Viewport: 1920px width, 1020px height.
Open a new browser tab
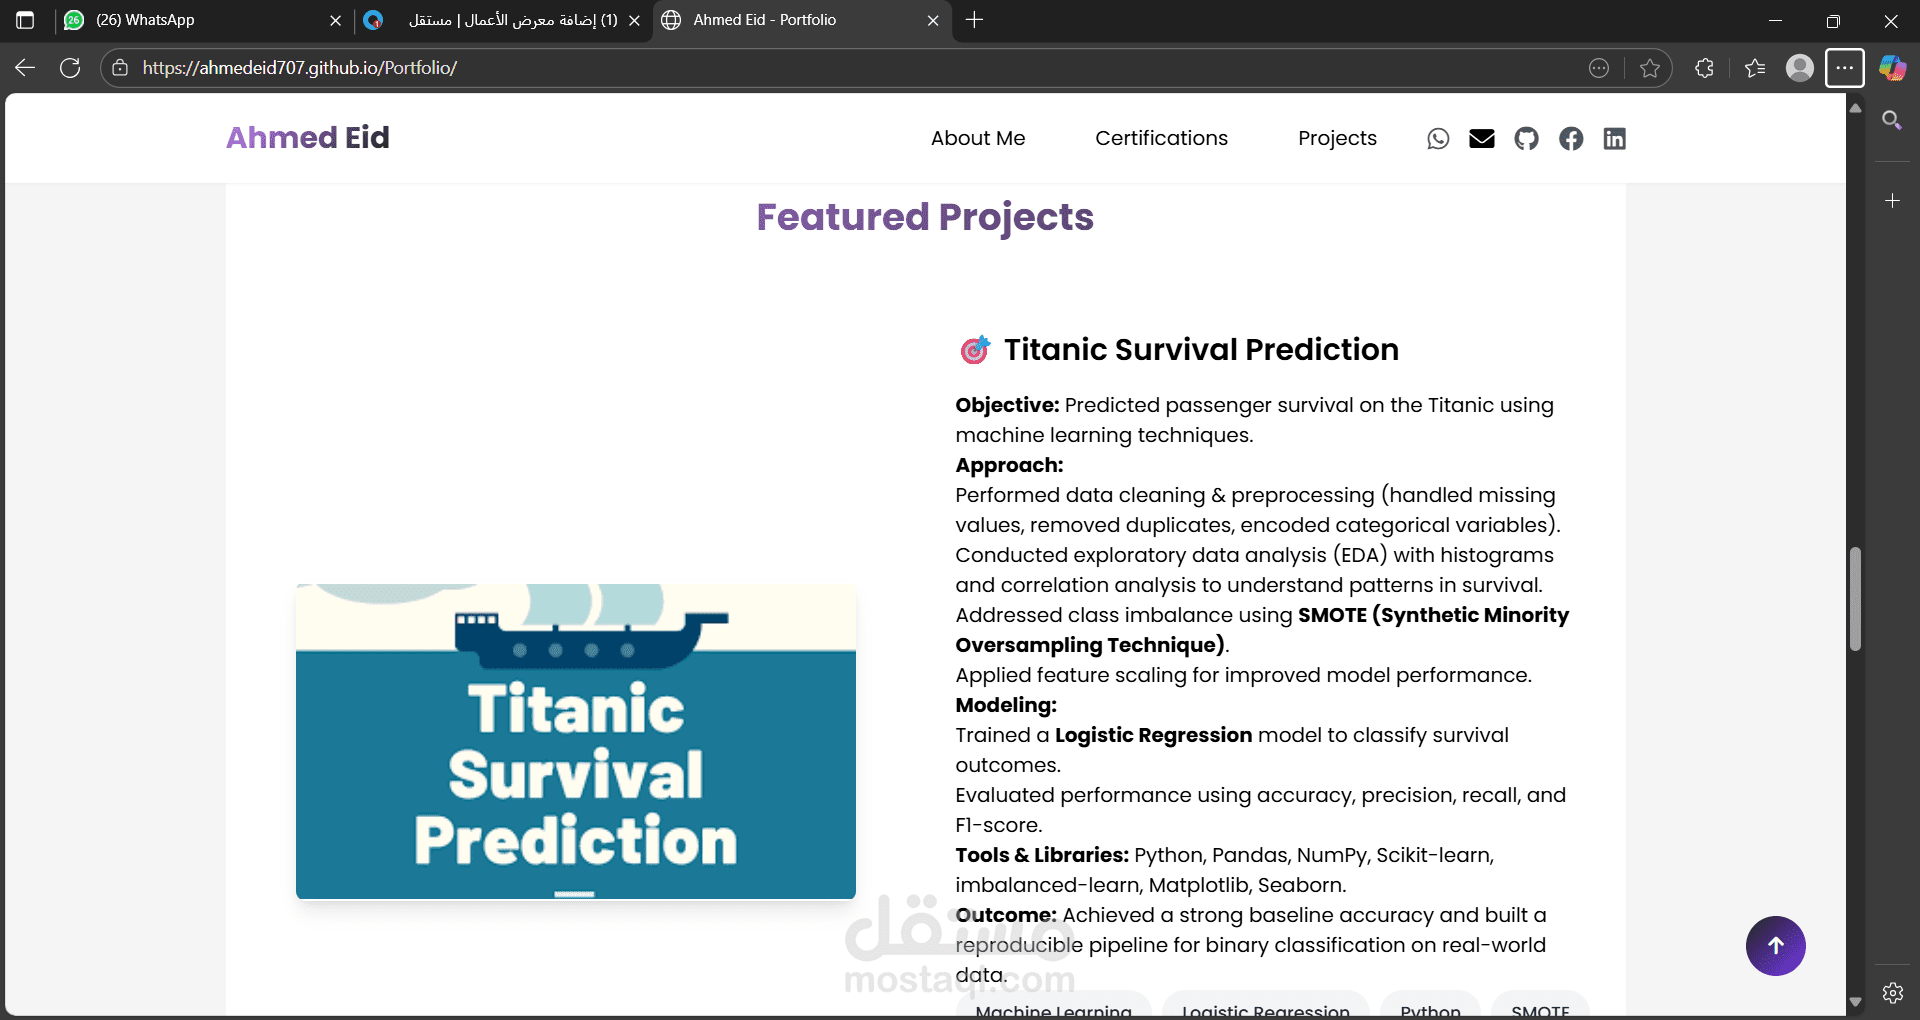[x=975, y=20]
